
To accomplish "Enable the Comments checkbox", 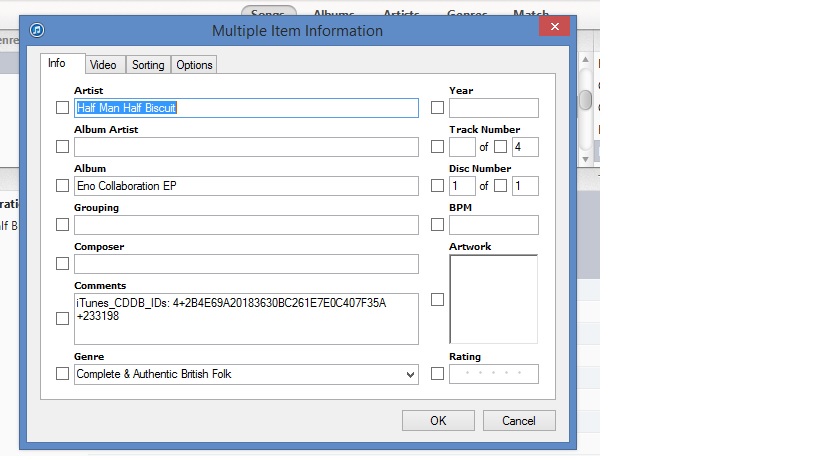I will tap(62, 319).
